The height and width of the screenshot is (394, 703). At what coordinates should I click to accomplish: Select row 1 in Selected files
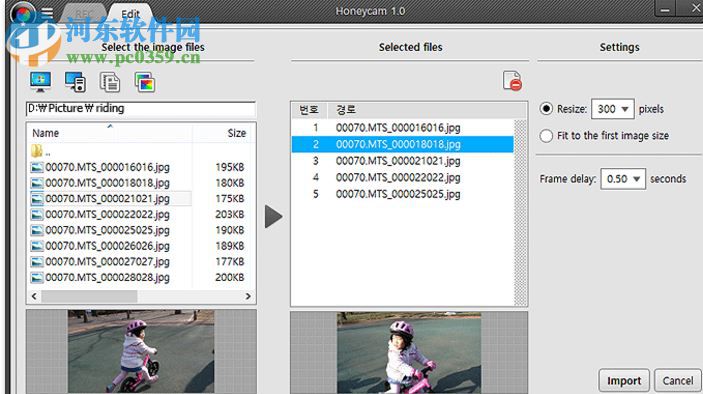click(x=402, y=128)
